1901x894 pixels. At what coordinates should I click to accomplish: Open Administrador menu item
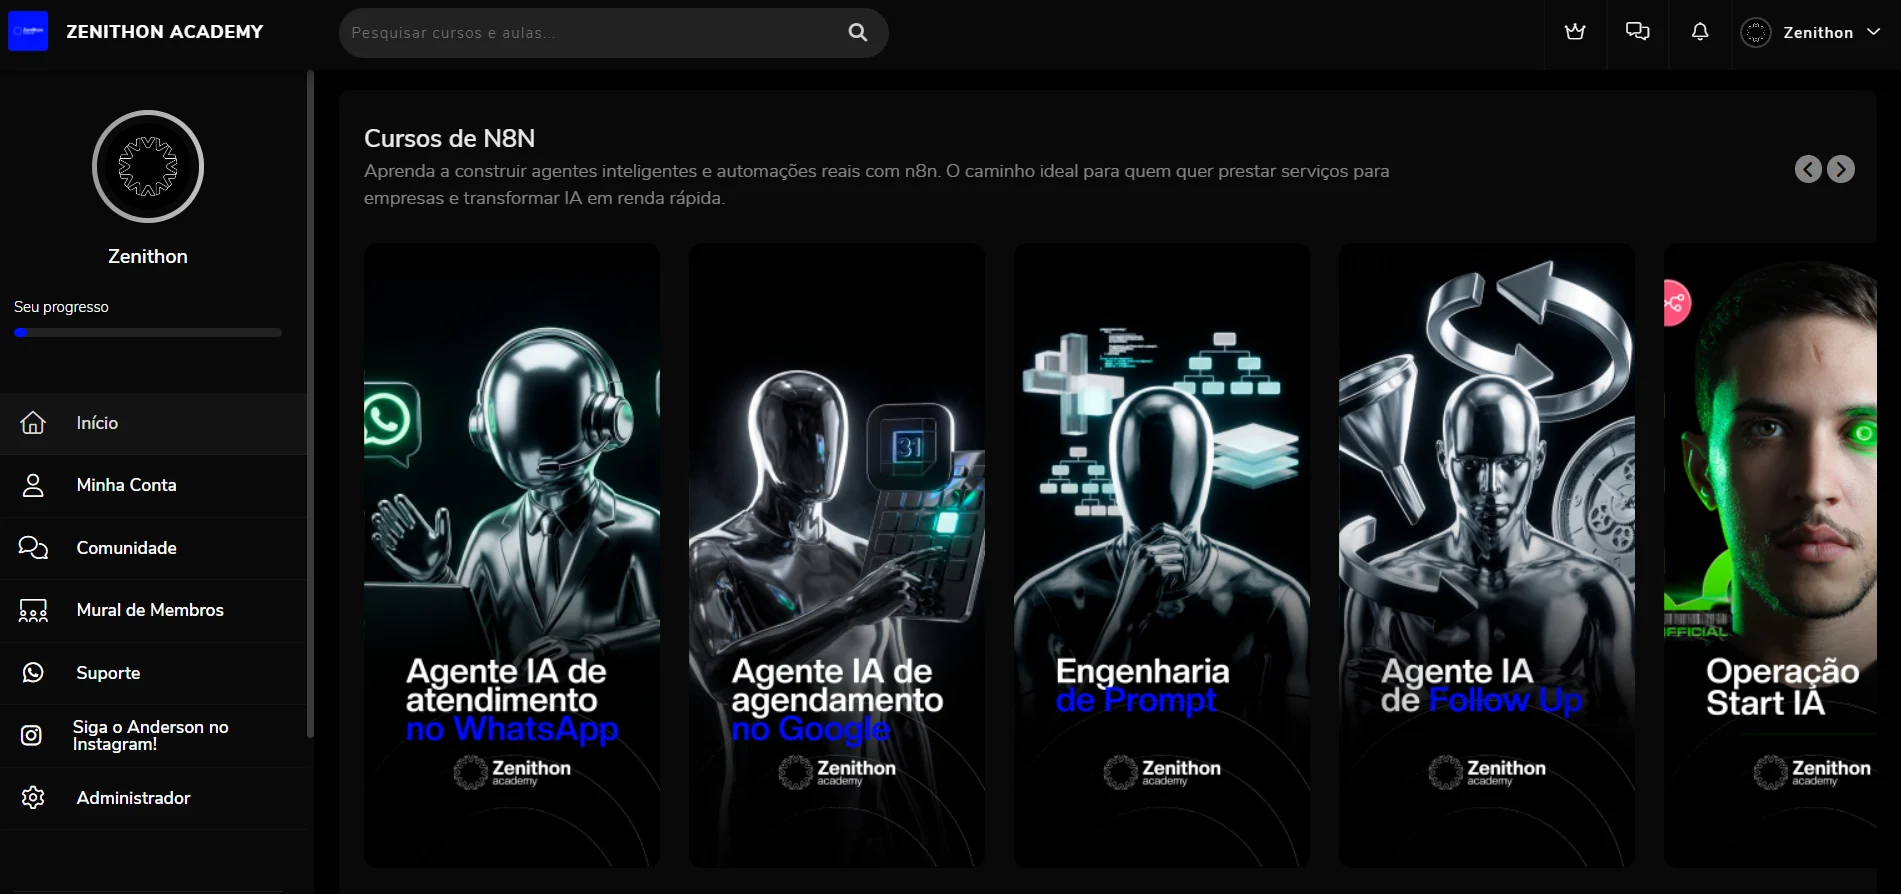point(154,798)
